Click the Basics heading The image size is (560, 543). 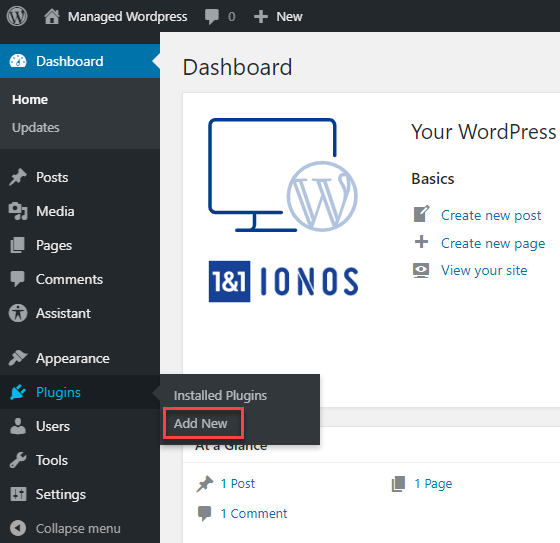(x=433, y=179)
